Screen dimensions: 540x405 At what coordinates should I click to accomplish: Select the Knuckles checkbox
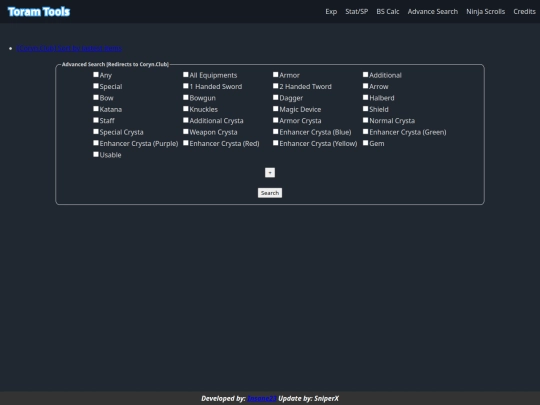[x=186, y=109]
